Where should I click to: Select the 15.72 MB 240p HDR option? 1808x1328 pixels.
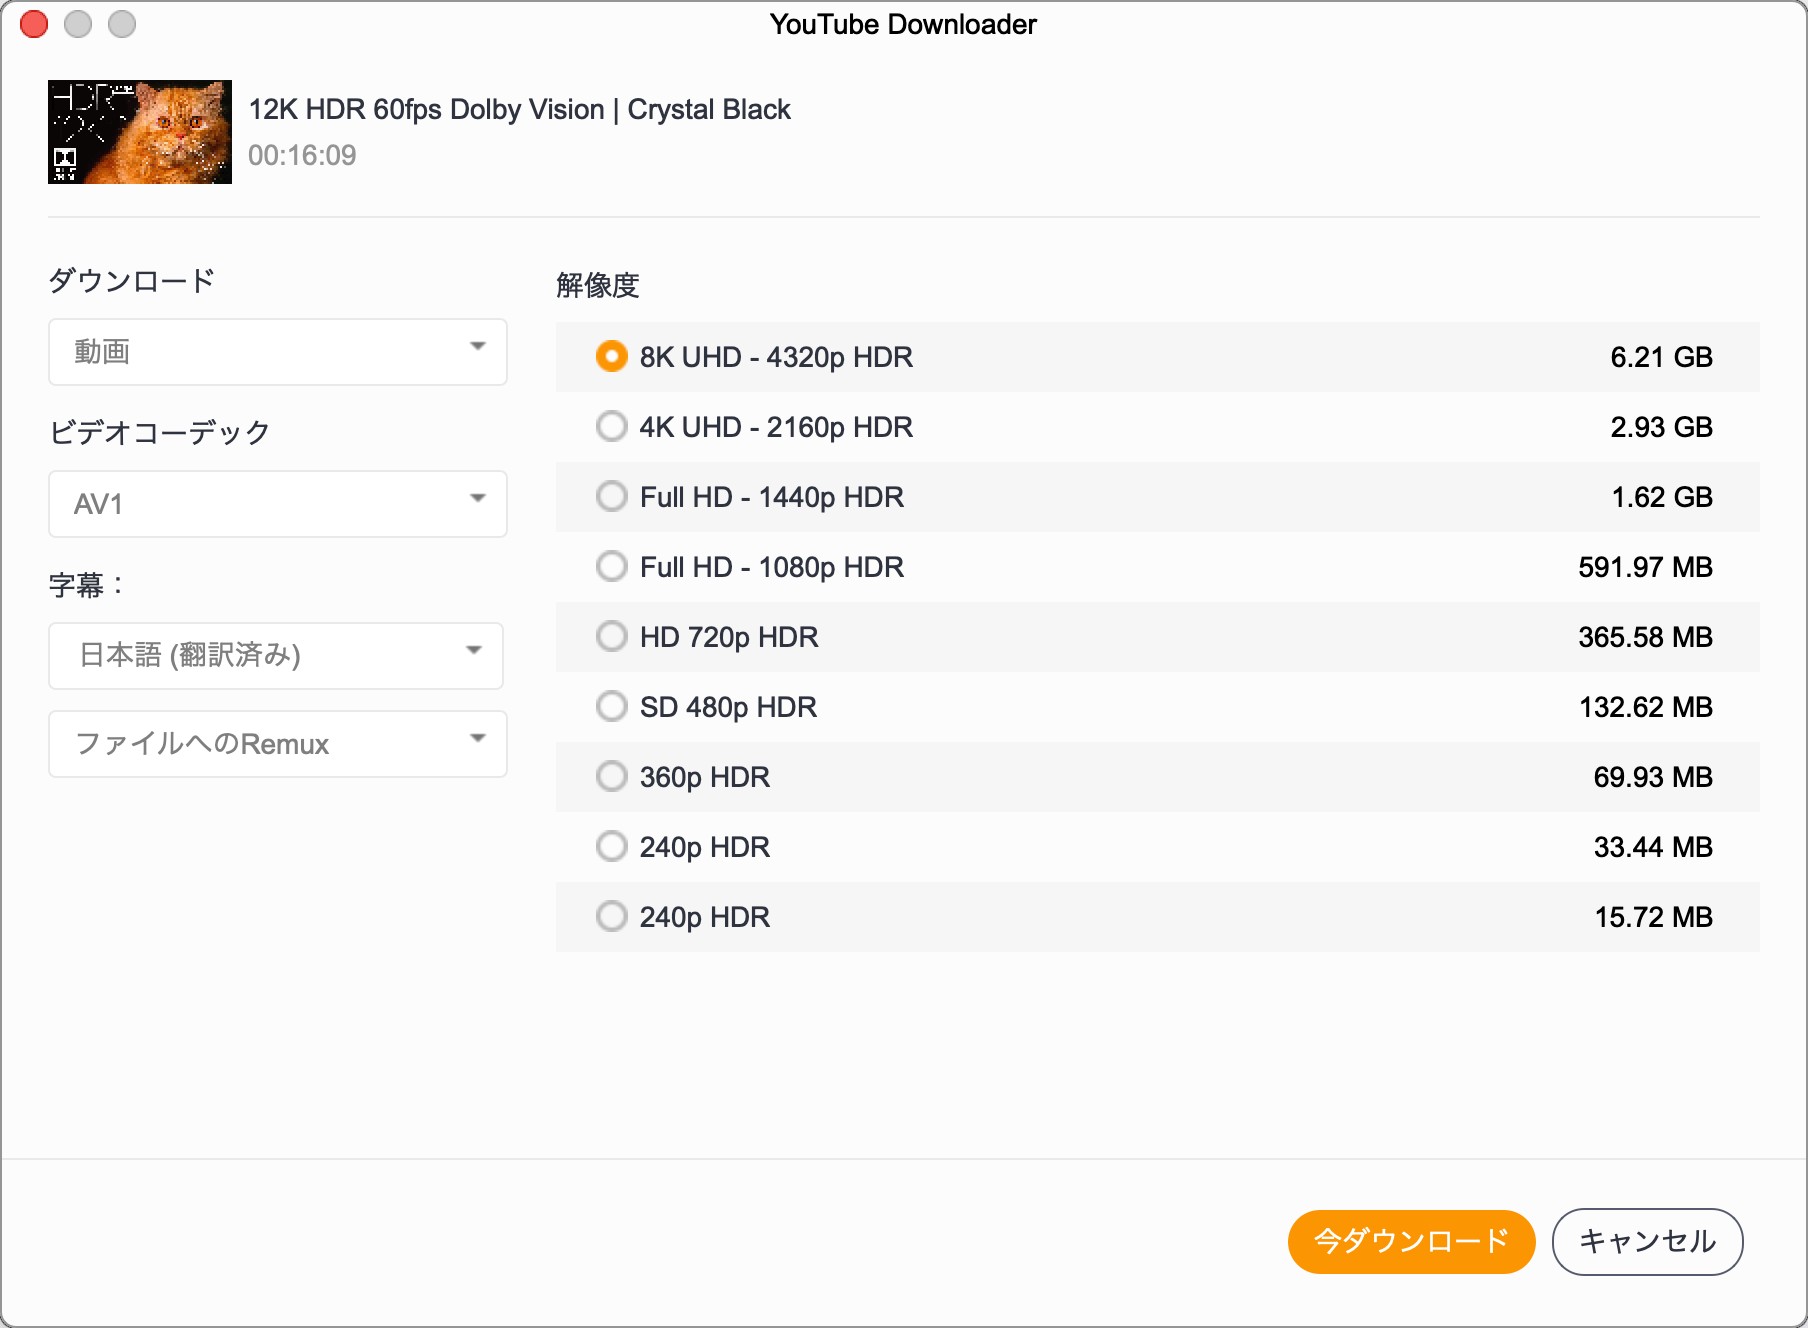tap(611, 917)
